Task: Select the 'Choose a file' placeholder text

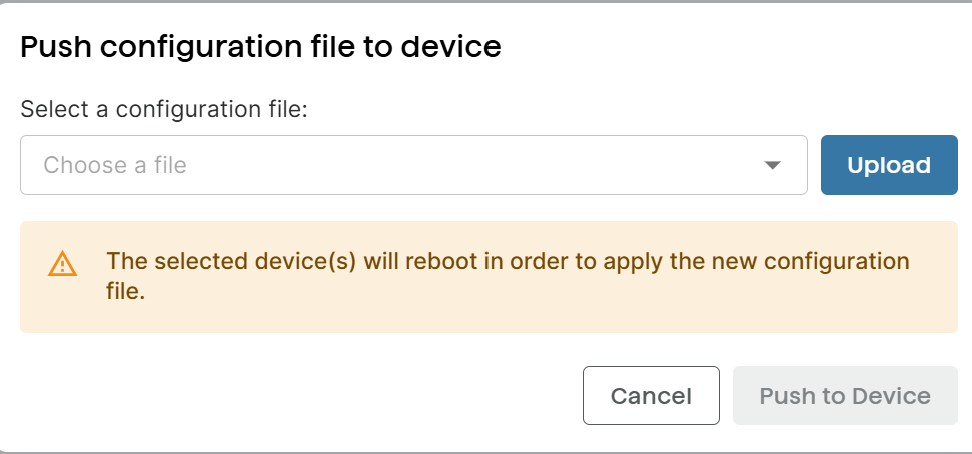Action: click(x=115, y=165)
